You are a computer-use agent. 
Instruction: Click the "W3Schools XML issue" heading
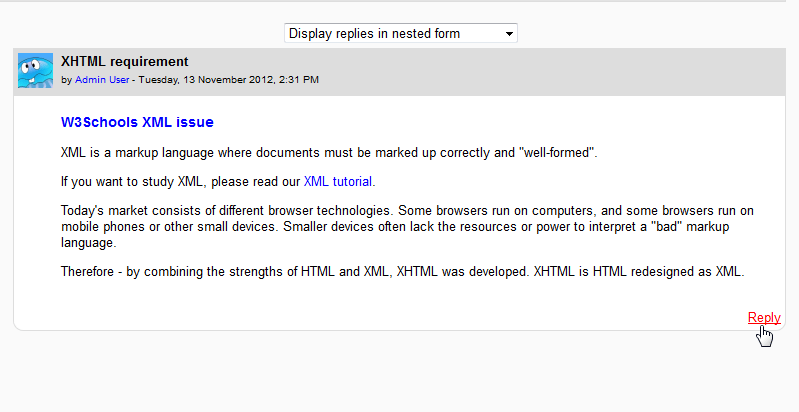pos(137,122)
